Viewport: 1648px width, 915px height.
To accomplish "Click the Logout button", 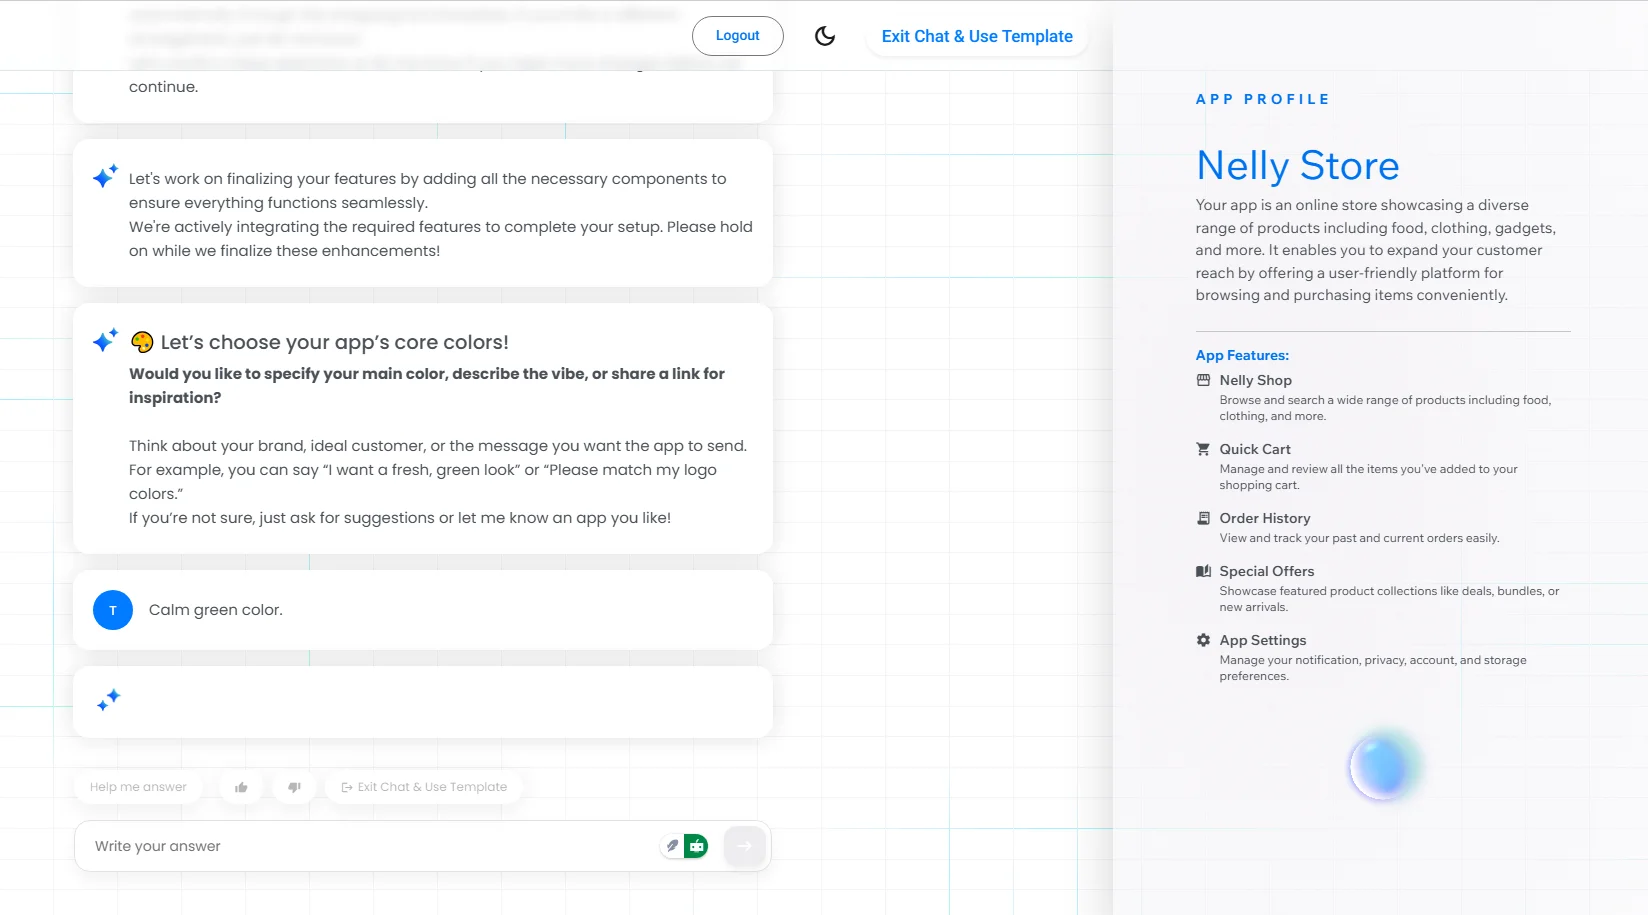I will (738, 36).
